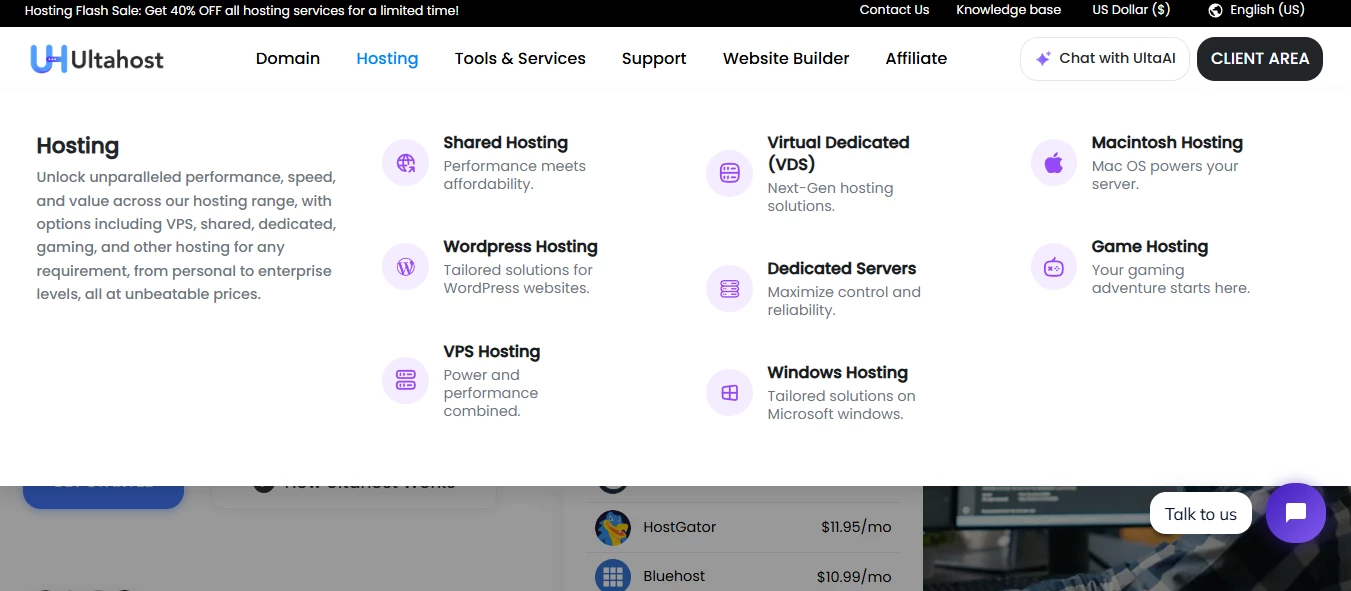Go to the Website Builder menu item
The height and width of the screenshot is (591, 1351).
coord(786,58)
